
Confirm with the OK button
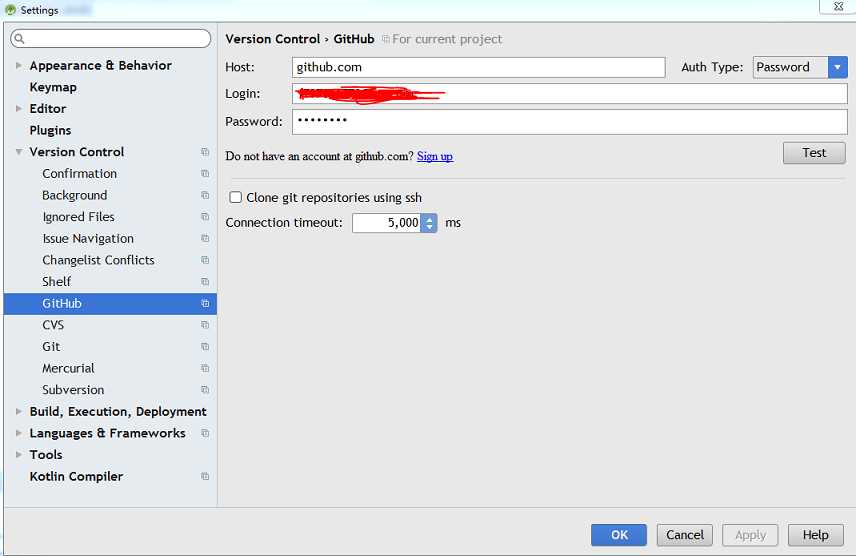(x=619, y=535)
